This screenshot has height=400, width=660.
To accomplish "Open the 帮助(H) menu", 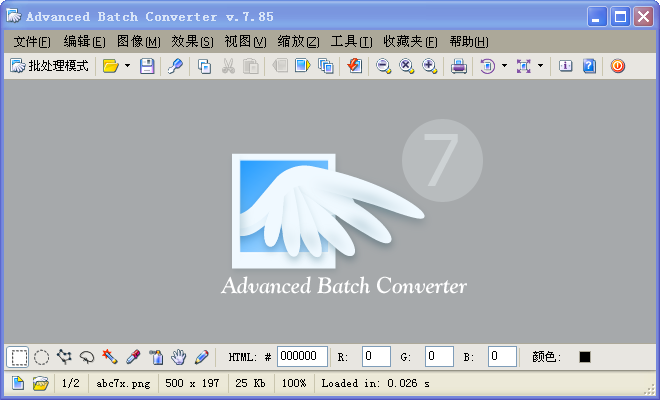I will pos(469,42).
